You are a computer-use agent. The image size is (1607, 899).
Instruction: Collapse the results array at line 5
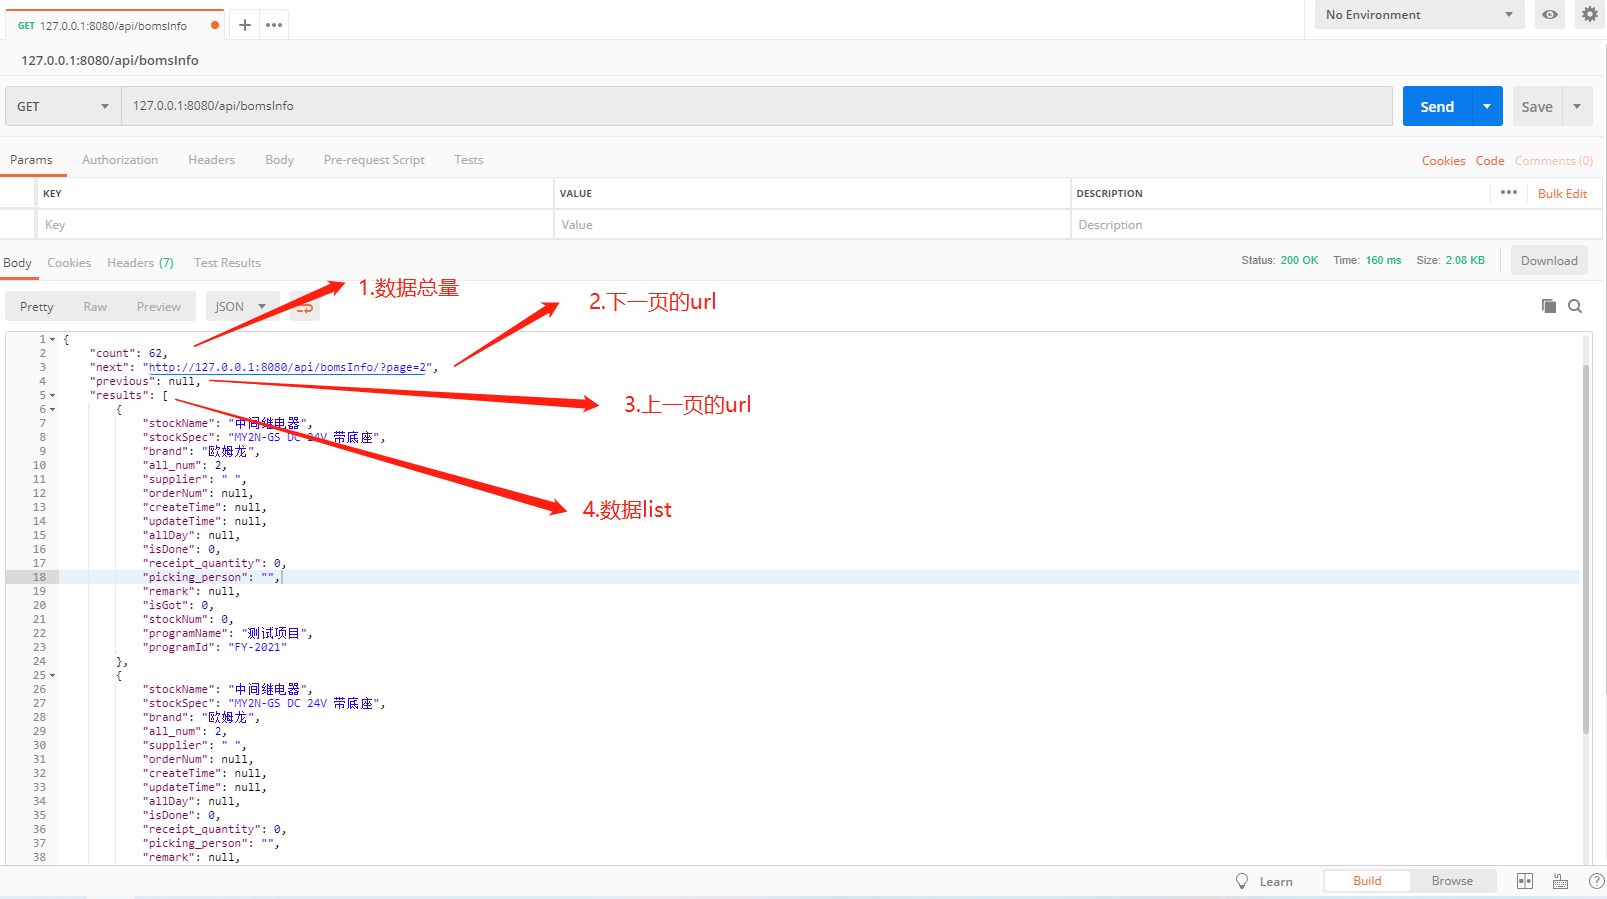pyautogui.click(x=53, y=395)
